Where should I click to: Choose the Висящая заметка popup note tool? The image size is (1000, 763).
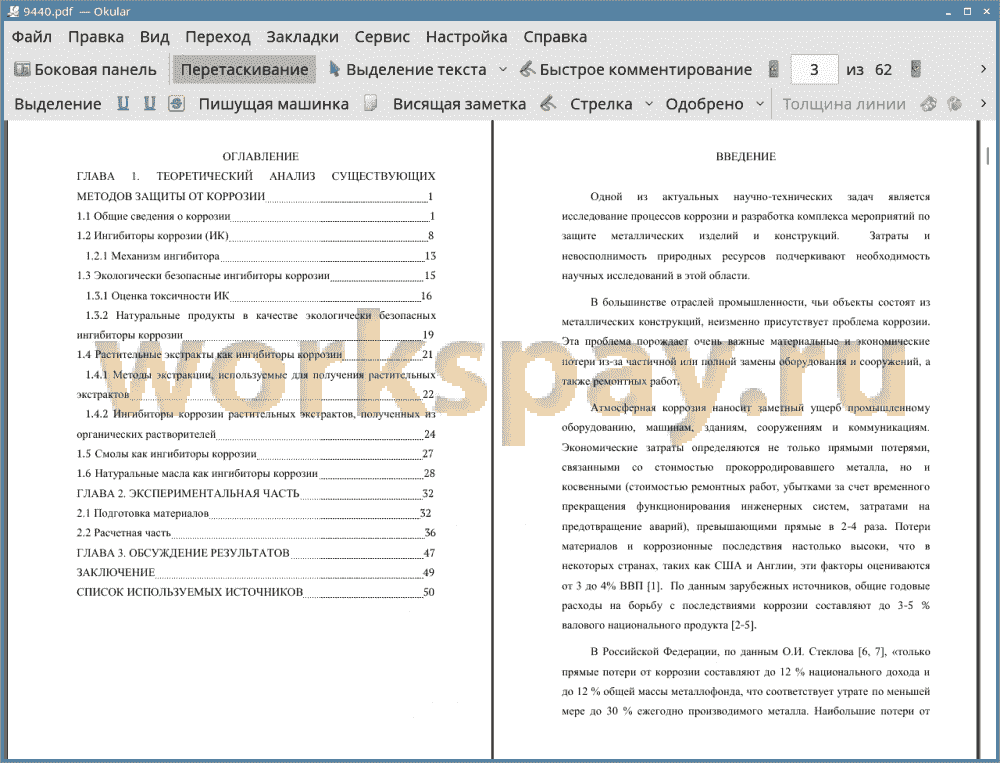point(459,104)
